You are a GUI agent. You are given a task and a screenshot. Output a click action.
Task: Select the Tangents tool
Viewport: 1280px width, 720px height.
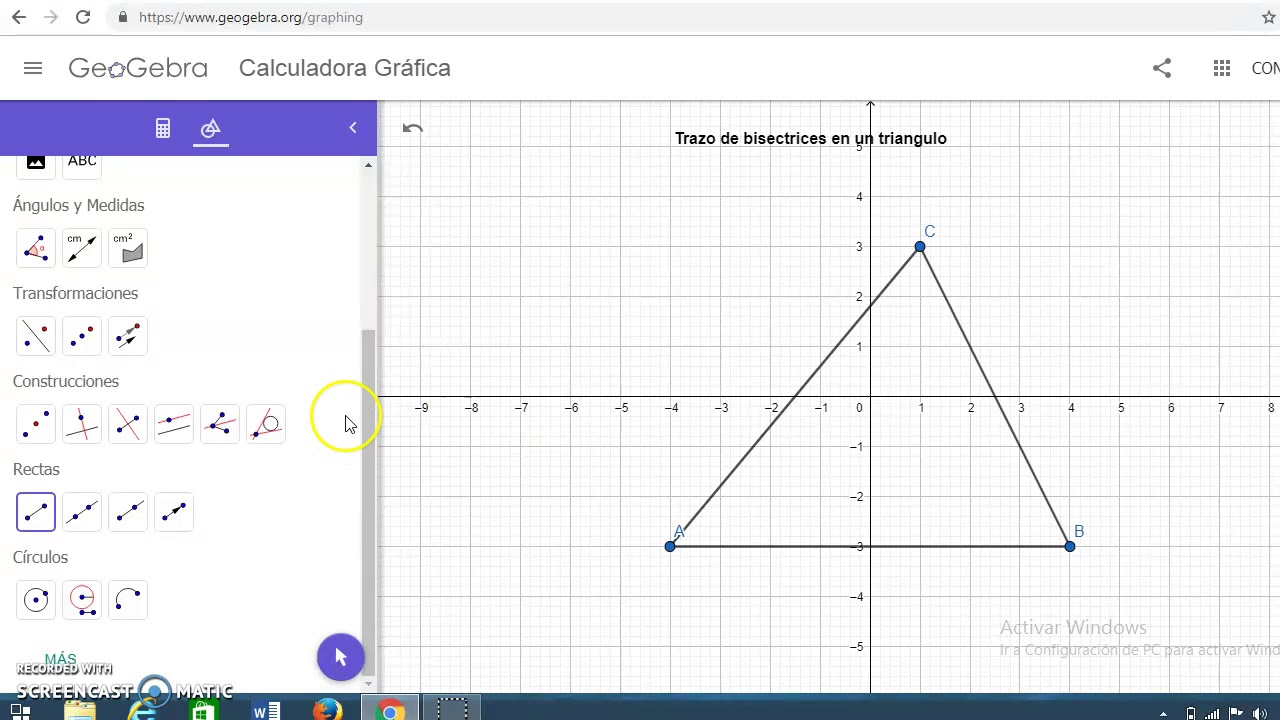[266, 424]
